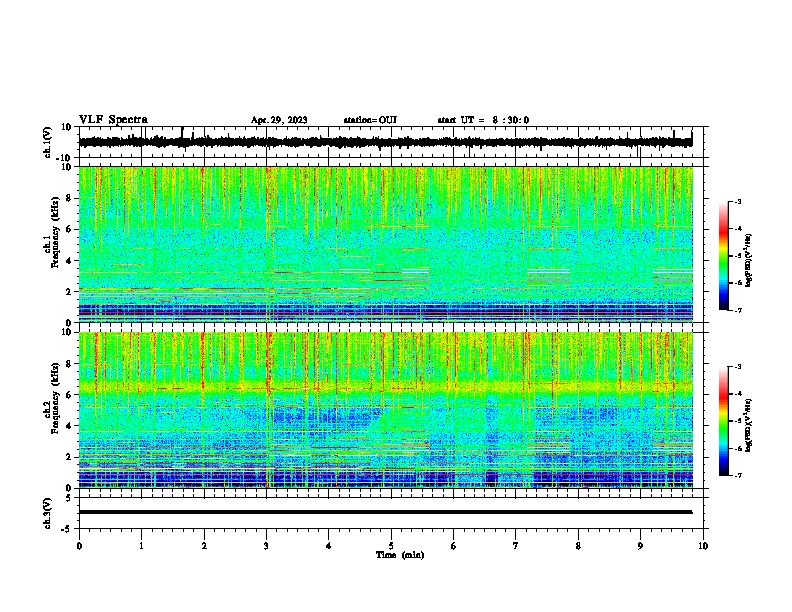Click the "5" tick on the Time axis
Viewport: 792px width, 612px height.
(x=391, y=546)
